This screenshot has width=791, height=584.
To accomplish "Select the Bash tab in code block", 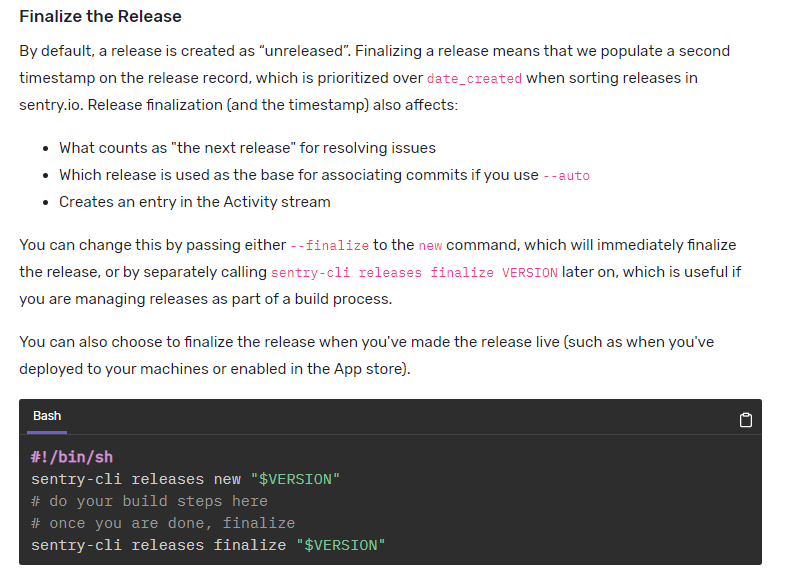I will 47,416.
